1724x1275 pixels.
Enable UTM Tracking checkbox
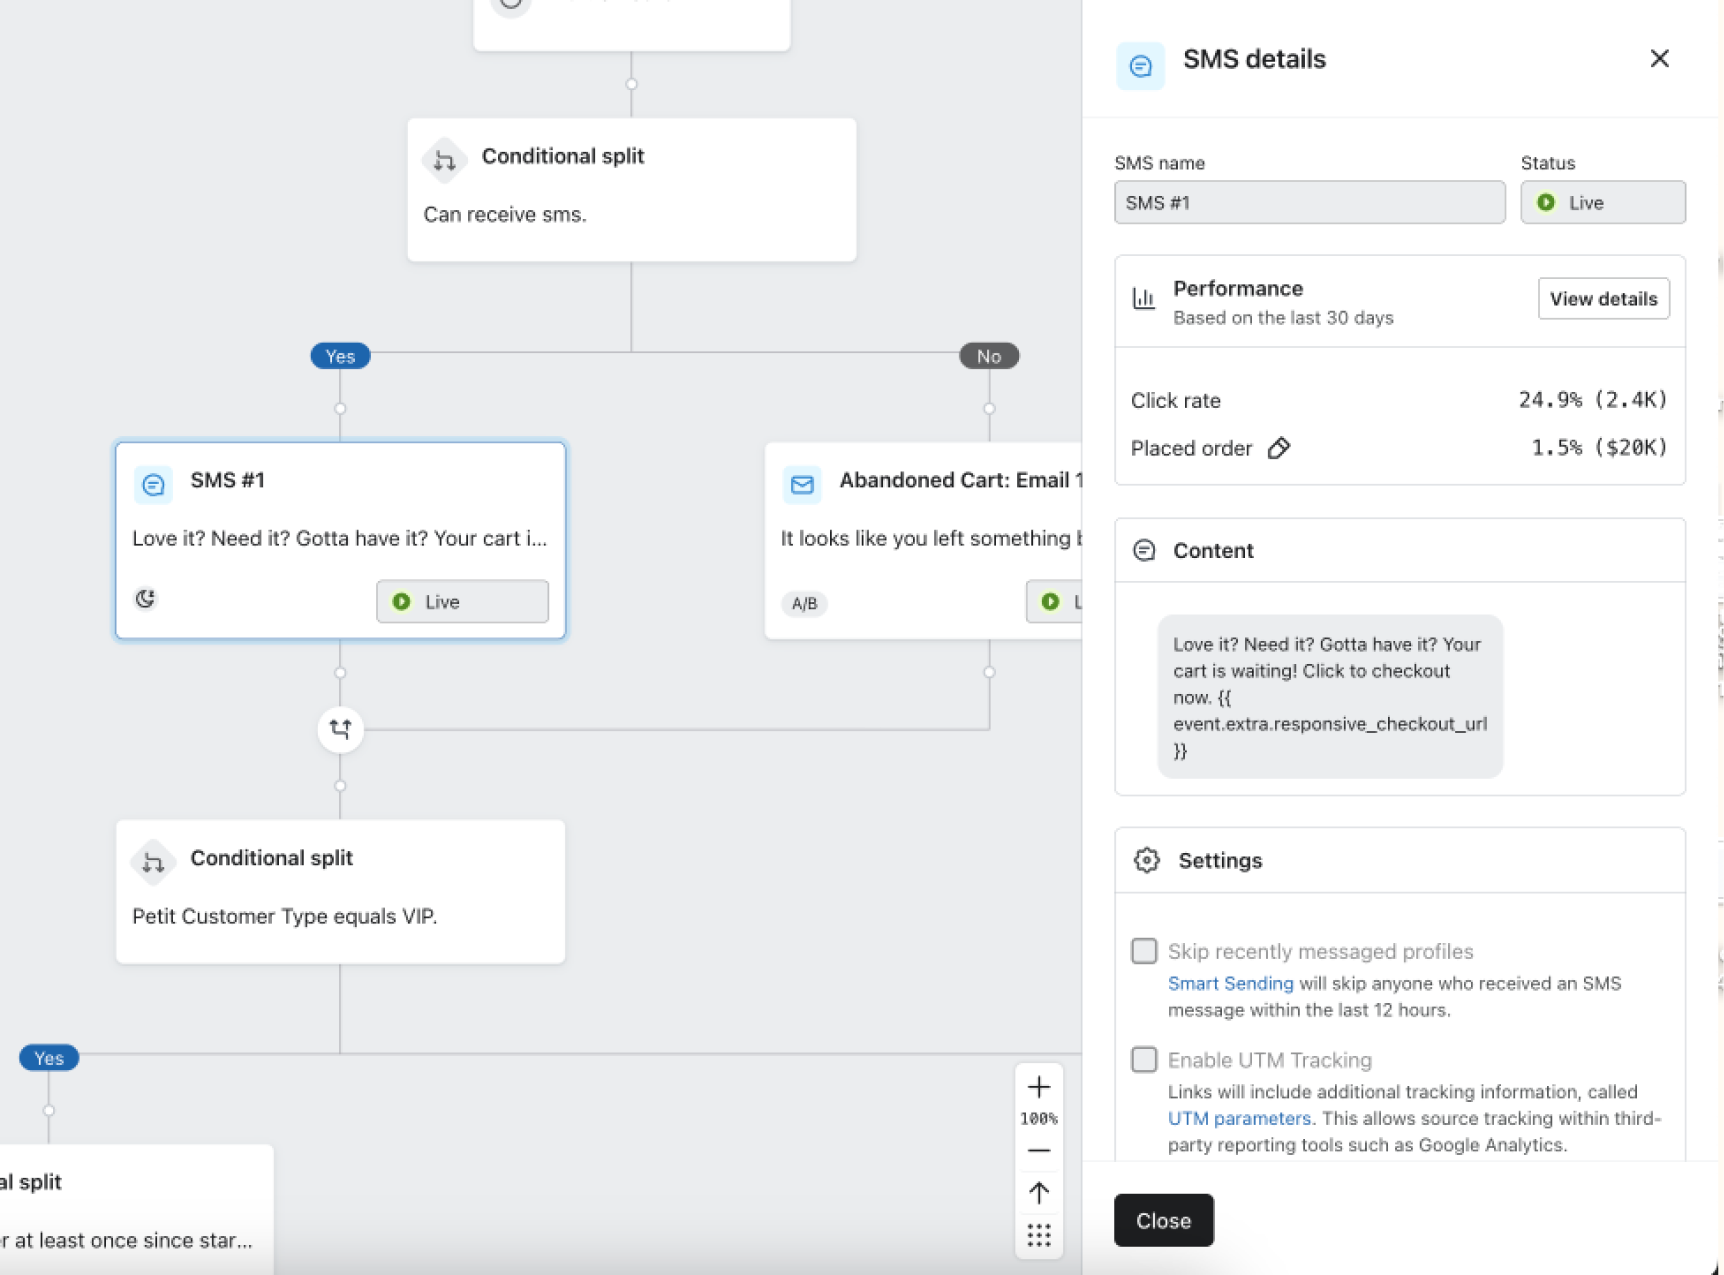point(1144,1059)
